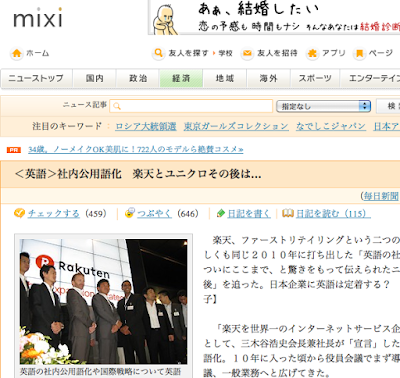Click the 日記を読む open book icon
400x378 pixels.
[288, 213]
